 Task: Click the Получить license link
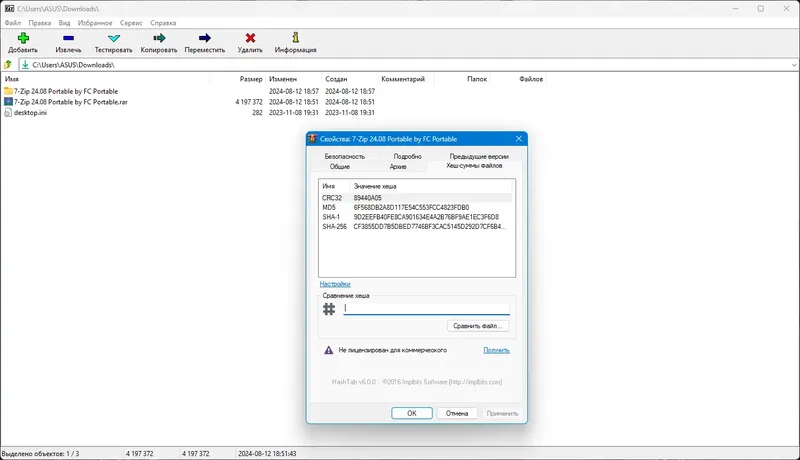pyautogui.click(x=496, y=350)
